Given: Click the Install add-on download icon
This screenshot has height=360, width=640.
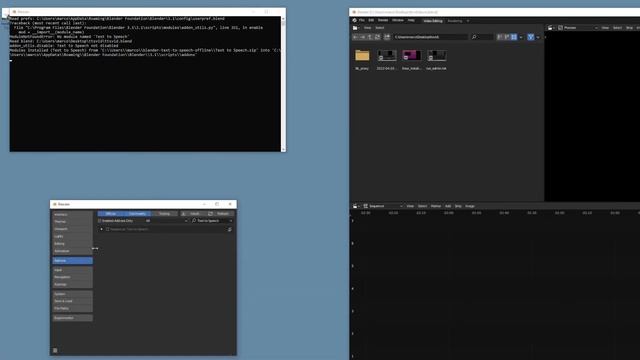Looking at the screenshot, I should coord(184,213).
